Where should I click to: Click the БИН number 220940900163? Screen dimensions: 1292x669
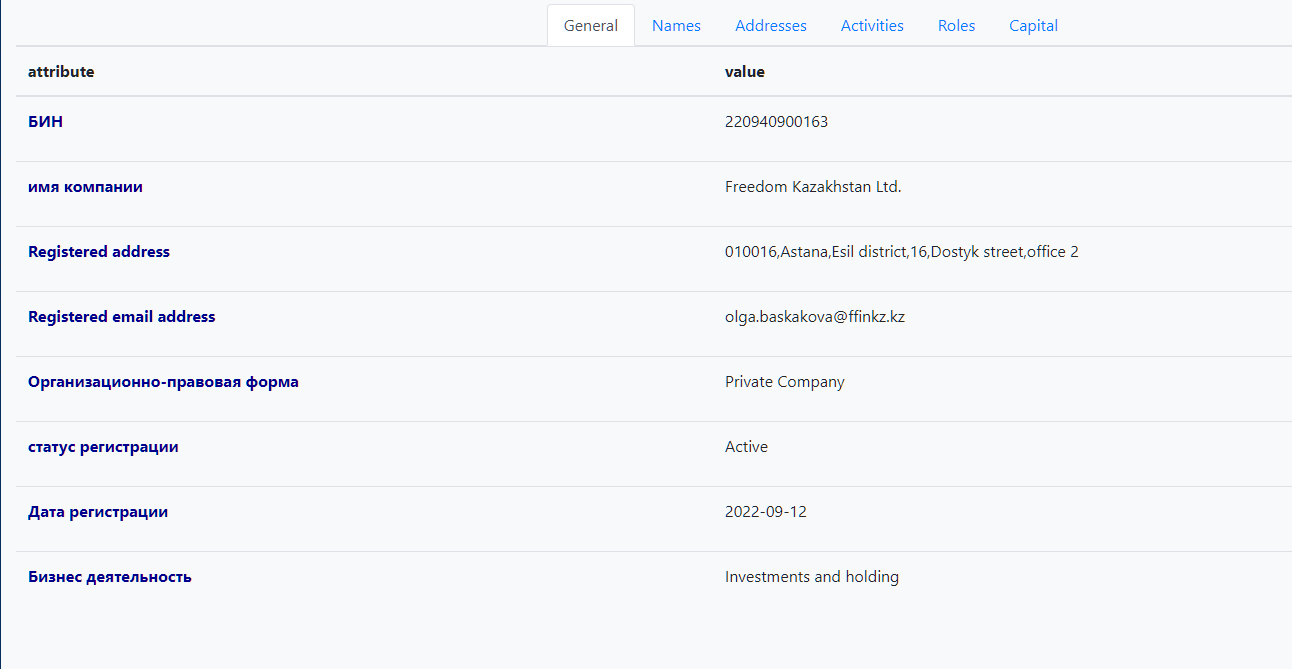pos(776,122)
